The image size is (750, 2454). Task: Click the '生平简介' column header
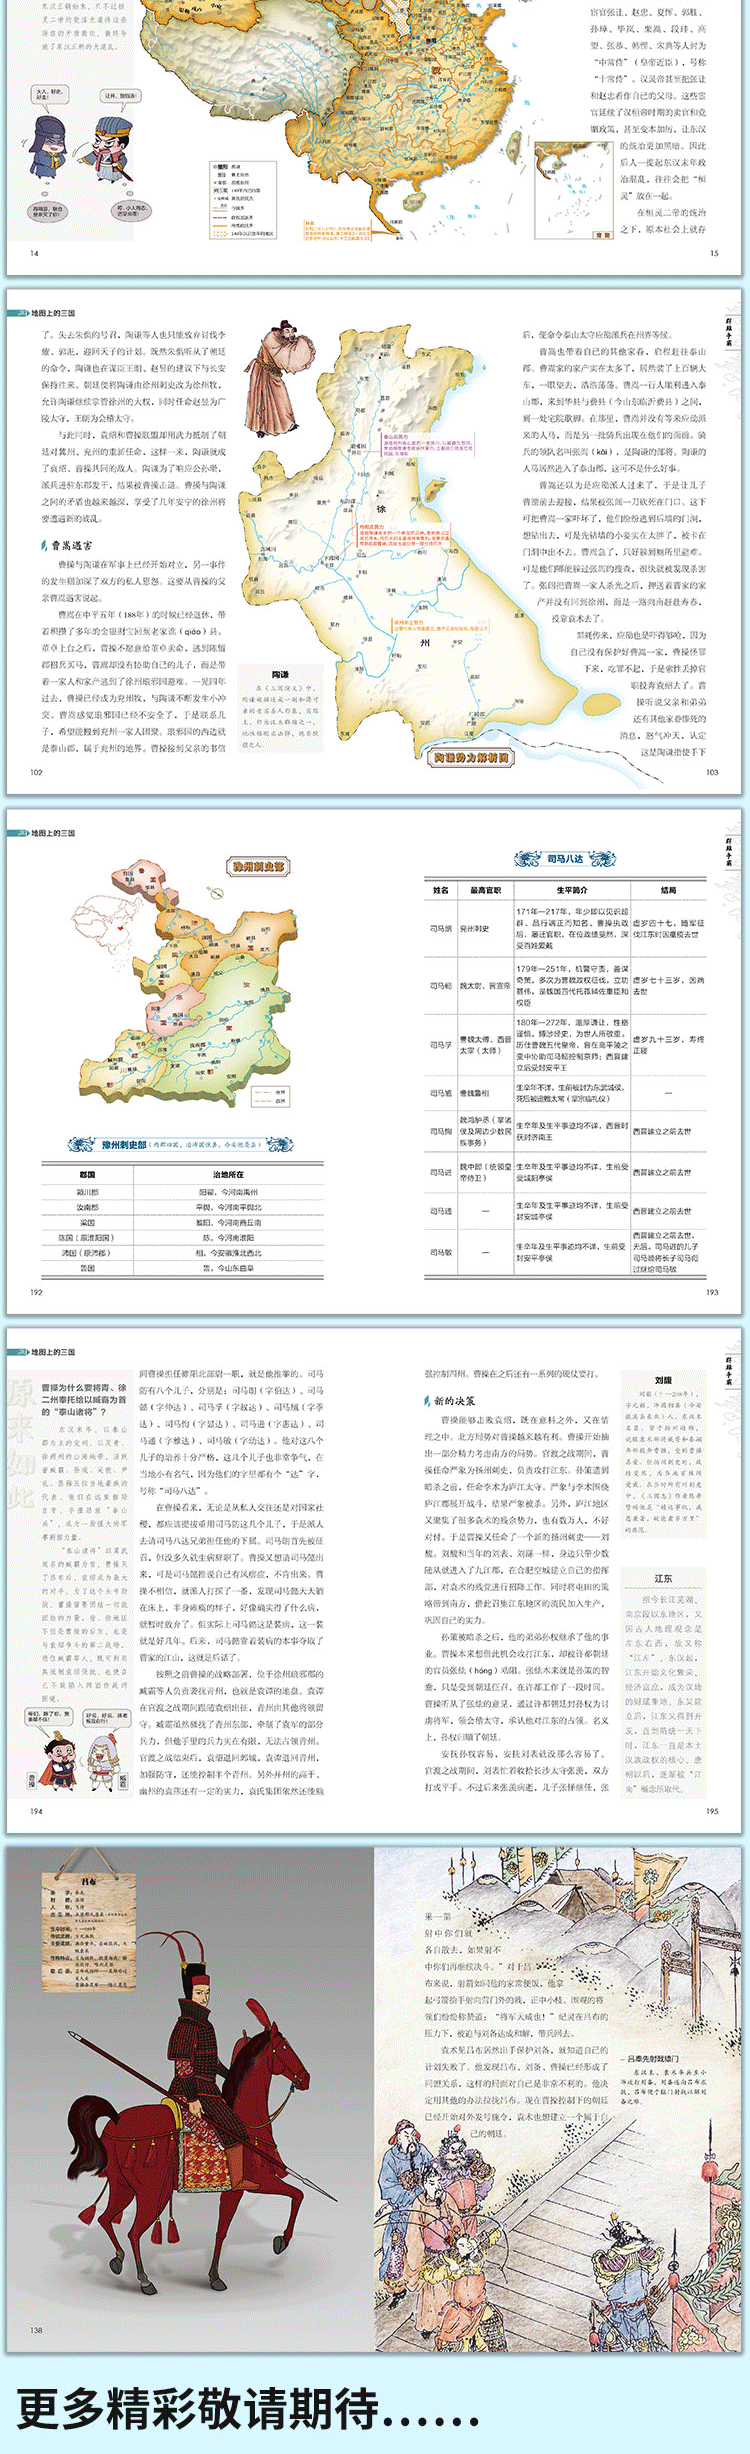click(x=572, y=890)
